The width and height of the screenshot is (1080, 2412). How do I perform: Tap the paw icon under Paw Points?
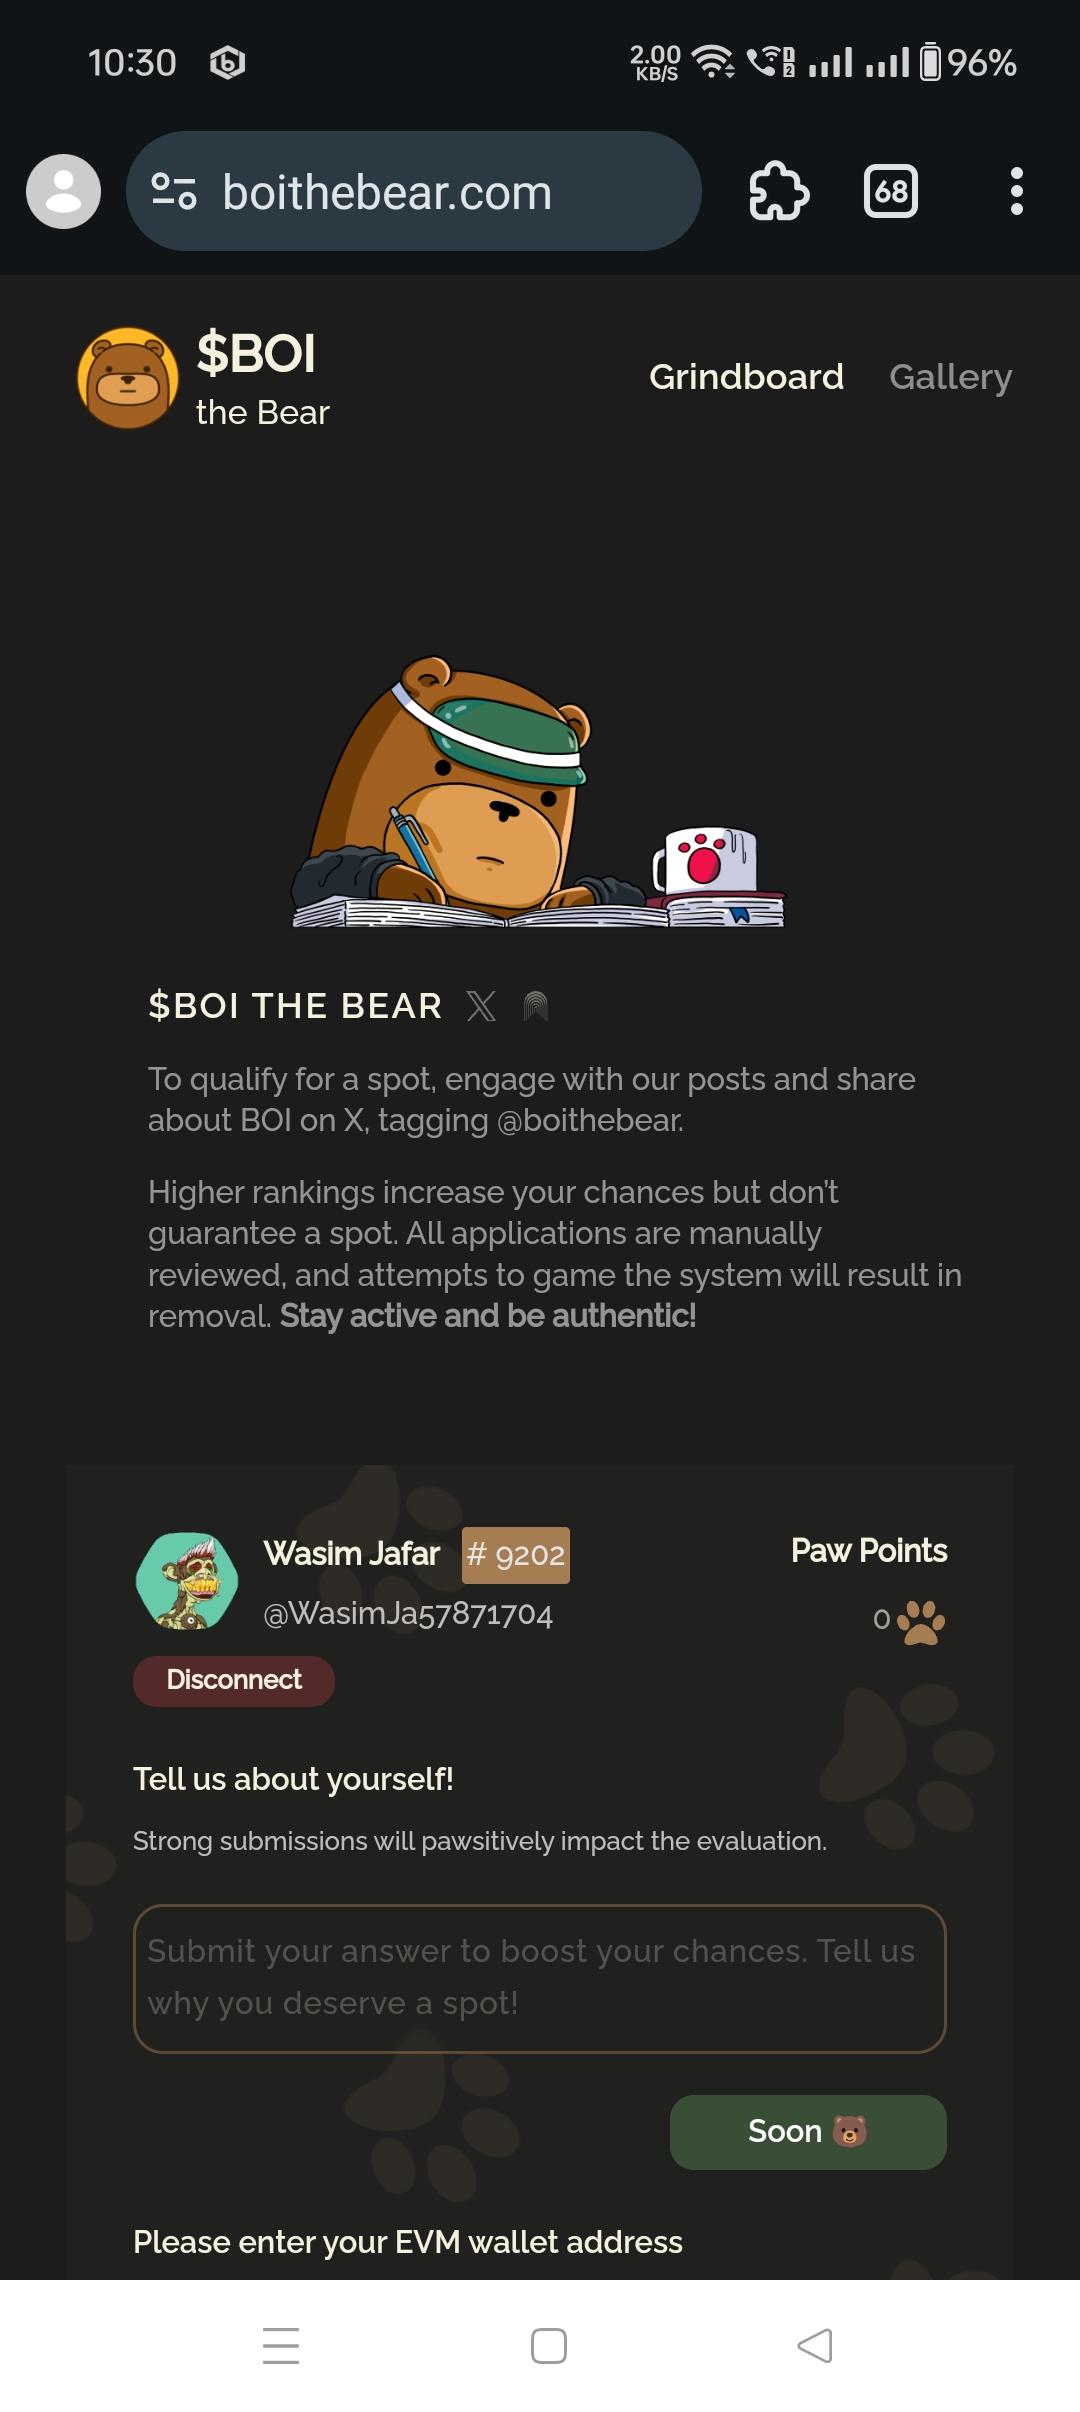(x=921, y=1622)
